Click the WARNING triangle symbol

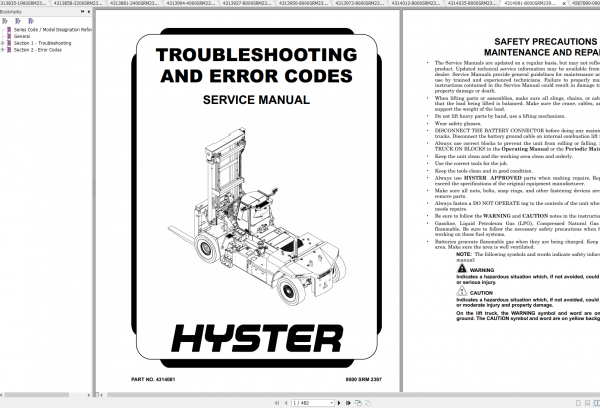coord(462,268)
